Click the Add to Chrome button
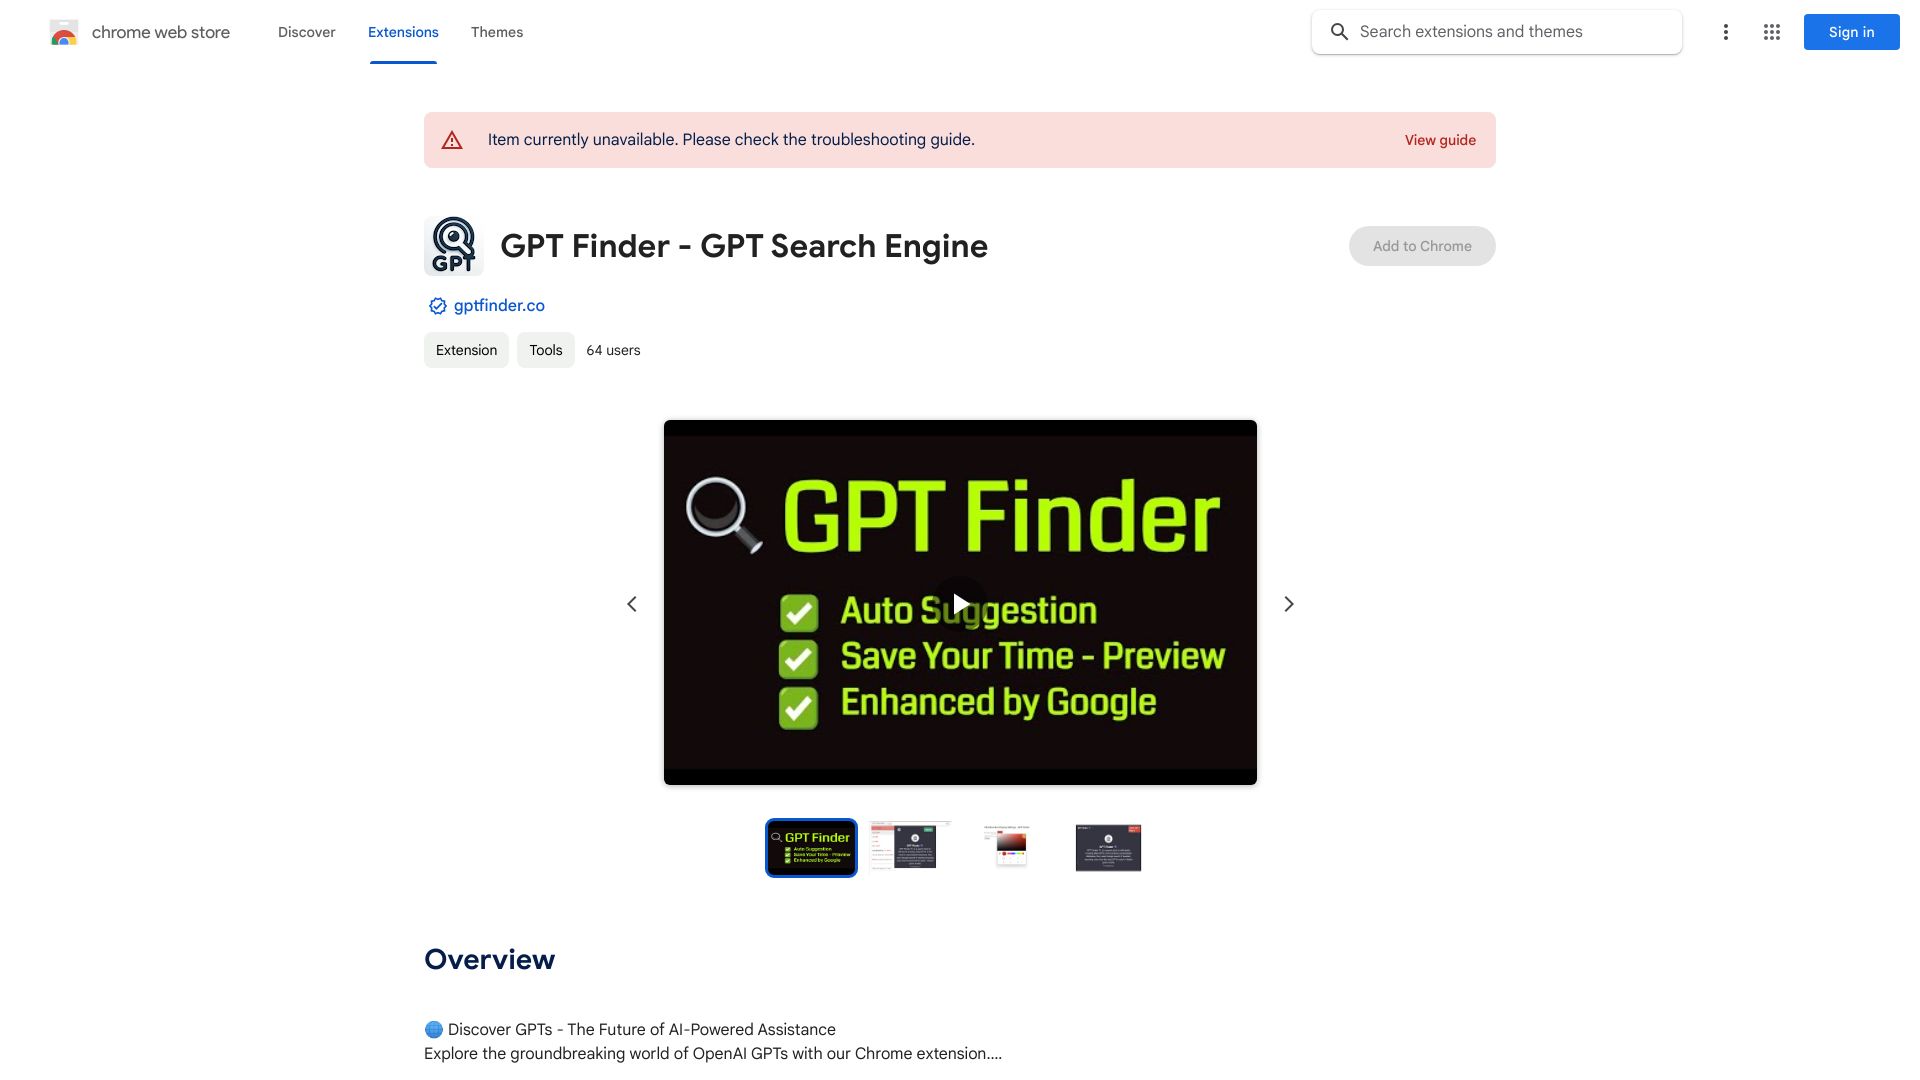This screenshot has width=1920, height=1080. (x=1422, y=245)
